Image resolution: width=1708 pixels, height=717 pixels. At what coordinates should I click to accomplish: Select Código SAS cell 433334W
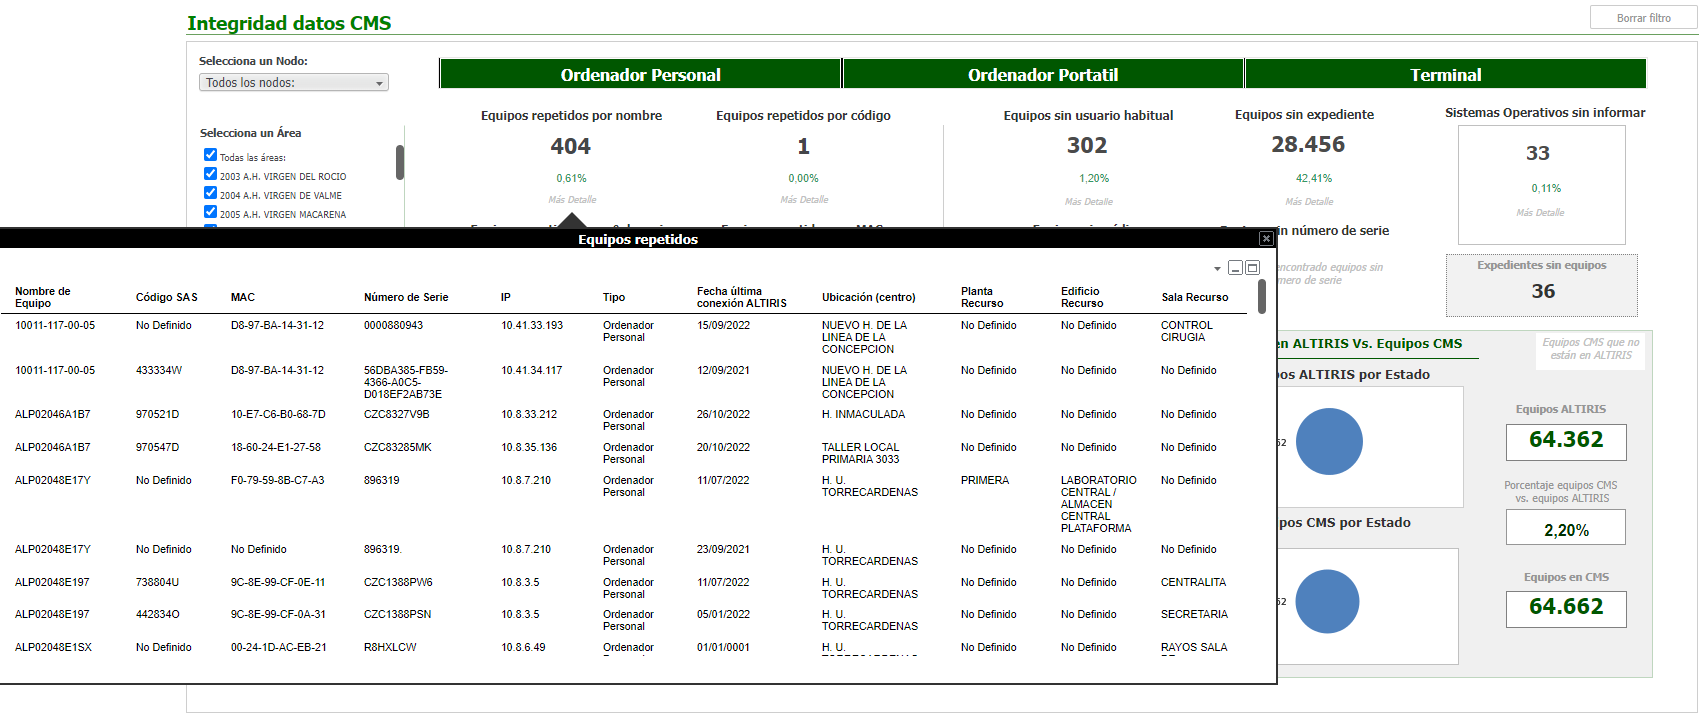pos(159,371)
